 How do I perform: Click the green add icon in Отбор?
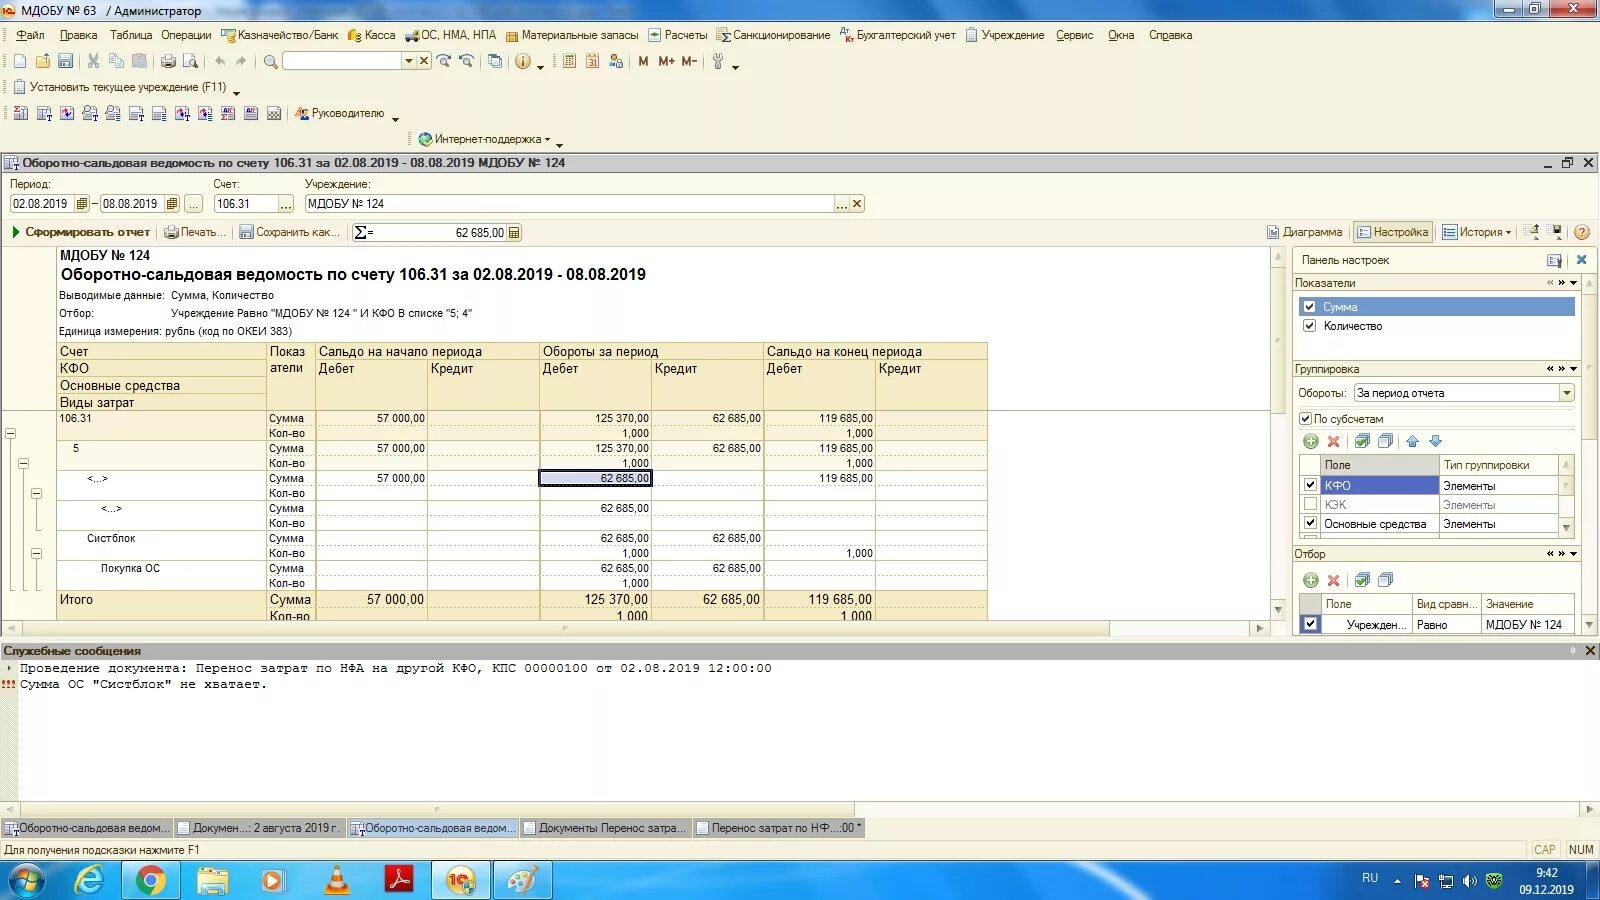click(1311, 580)
